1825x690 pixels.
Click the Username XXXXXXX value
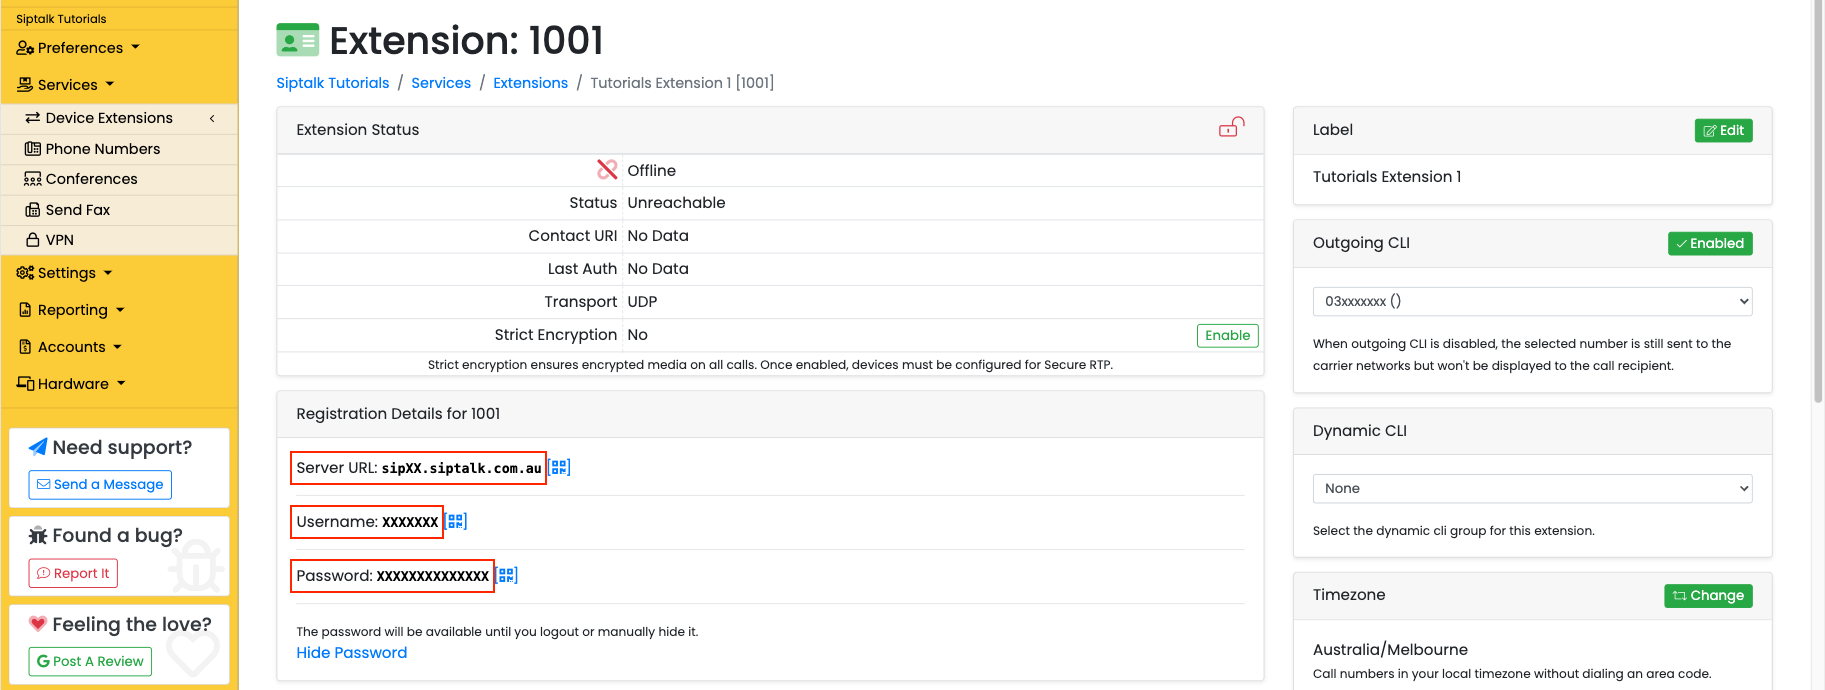pyautogui.click(x=410, y=522)
